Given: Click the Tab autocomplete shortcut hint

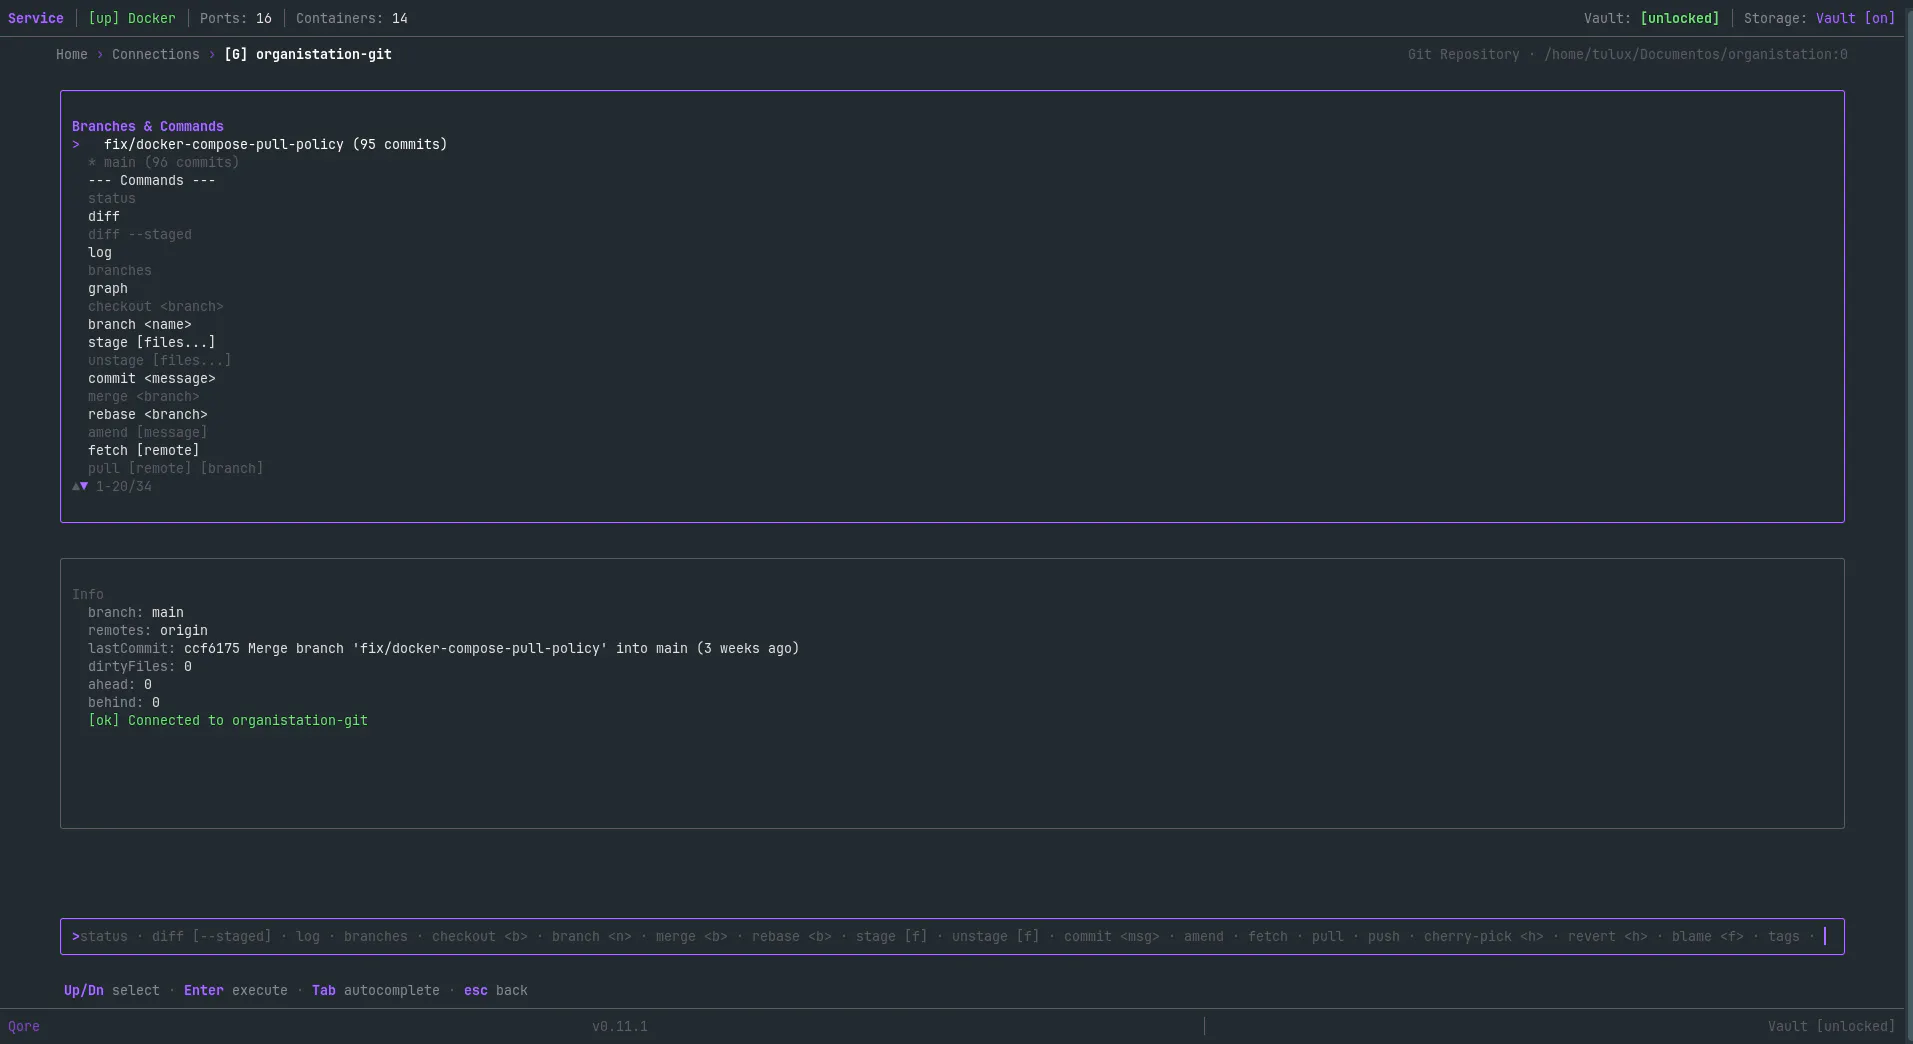Looking at the screenshot, I should point(375,990).
